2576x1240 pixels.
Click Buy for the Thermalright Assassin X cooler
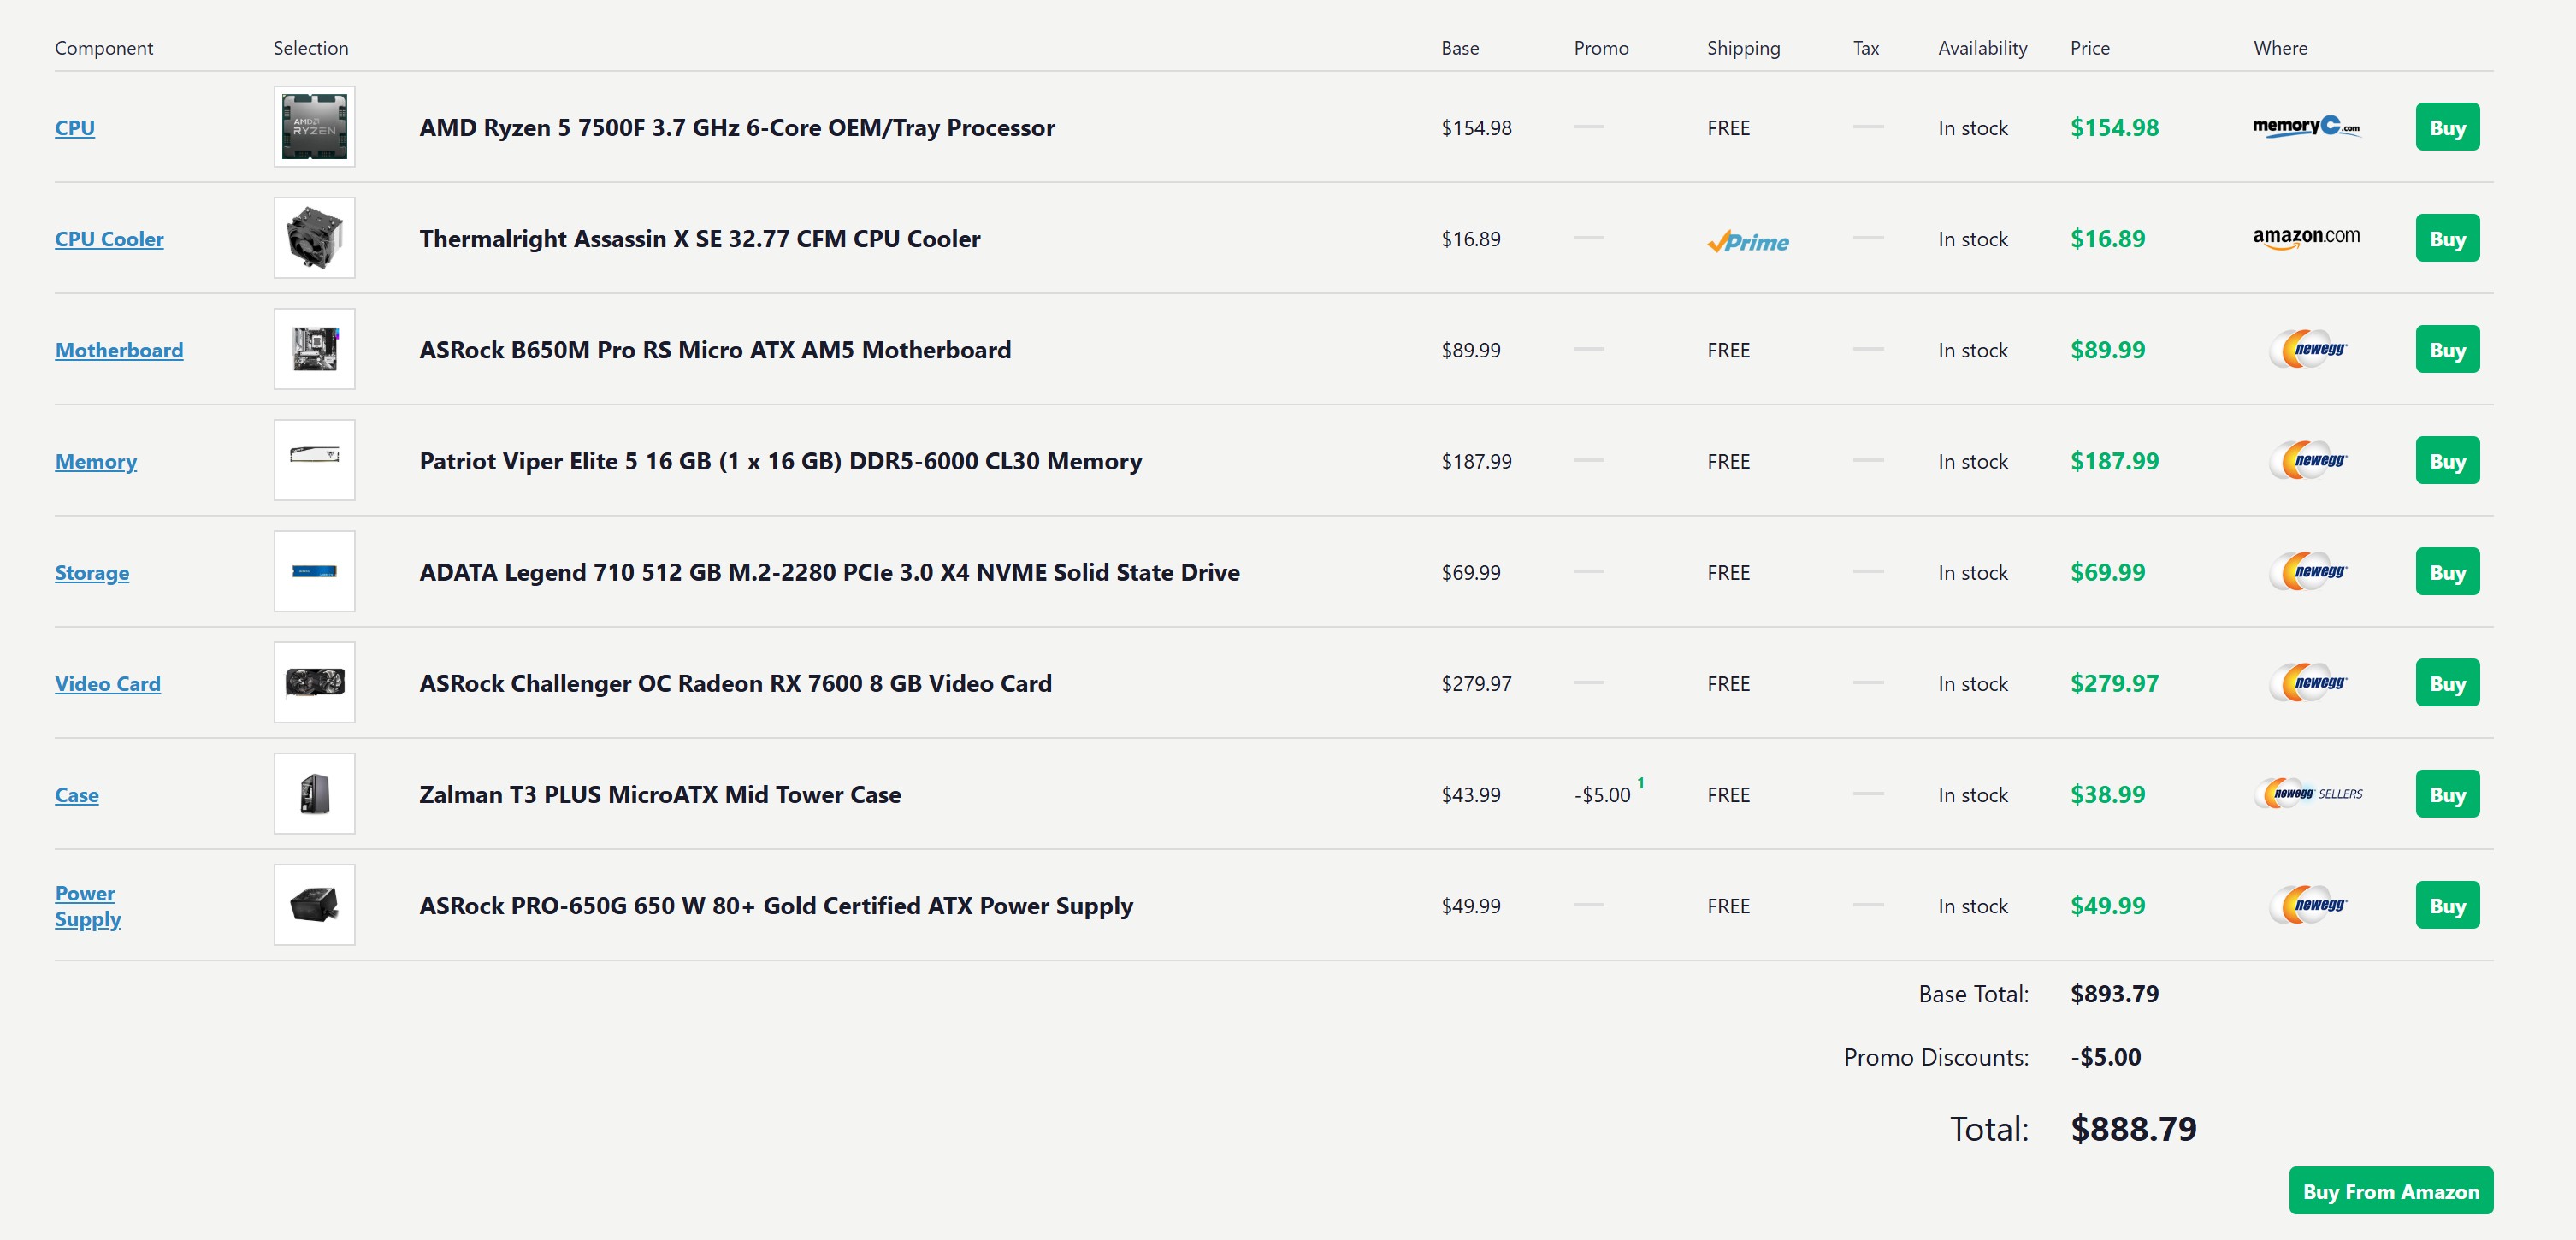(2447, 238)
